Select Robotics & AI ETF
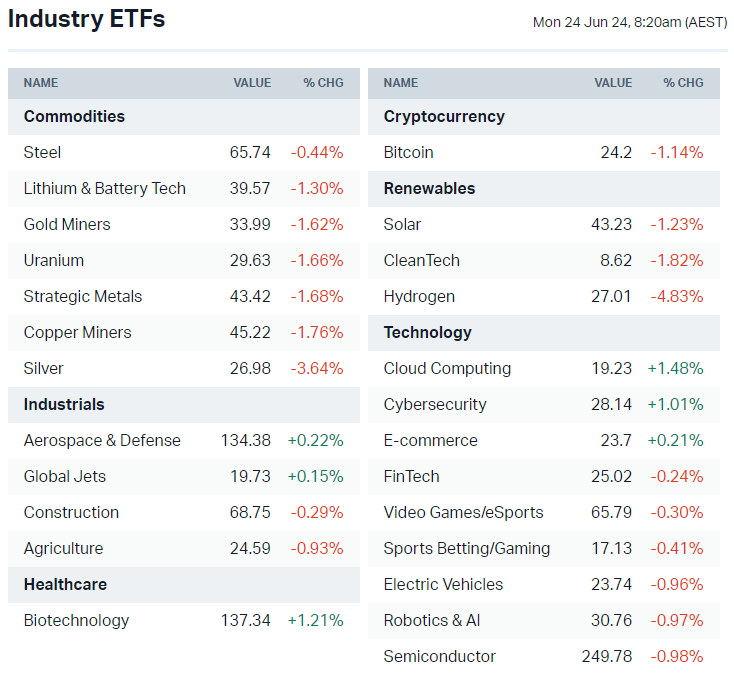This screenshot has height=678, width=734. [x=431, y=620]
